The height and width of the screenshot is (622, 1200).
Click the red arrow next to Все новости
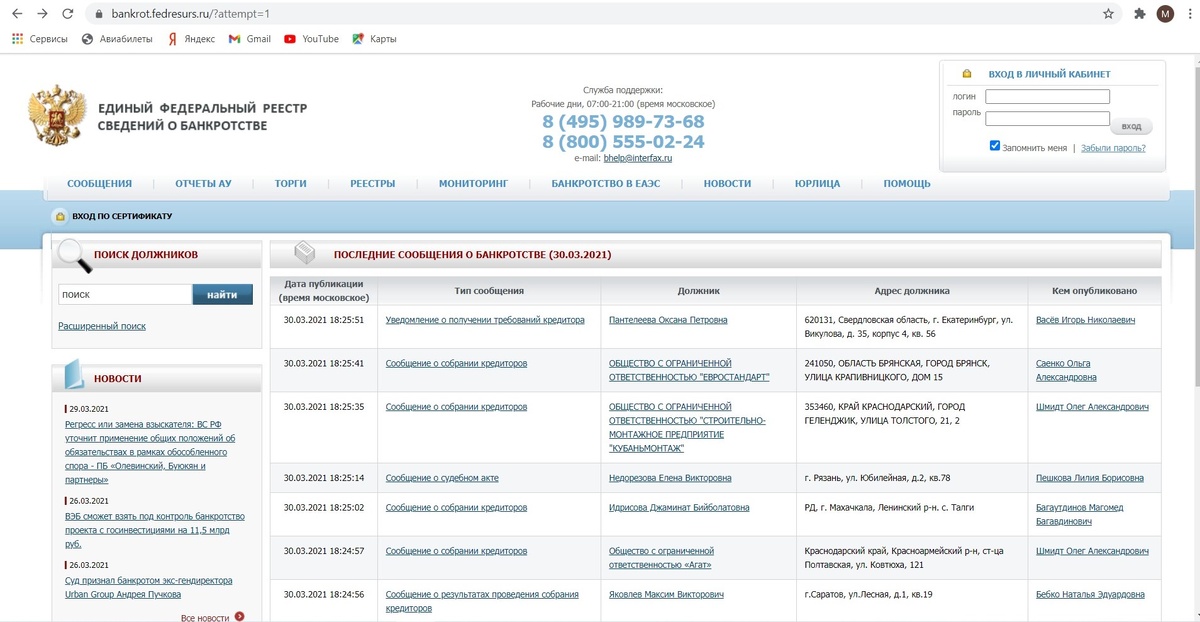239,617
